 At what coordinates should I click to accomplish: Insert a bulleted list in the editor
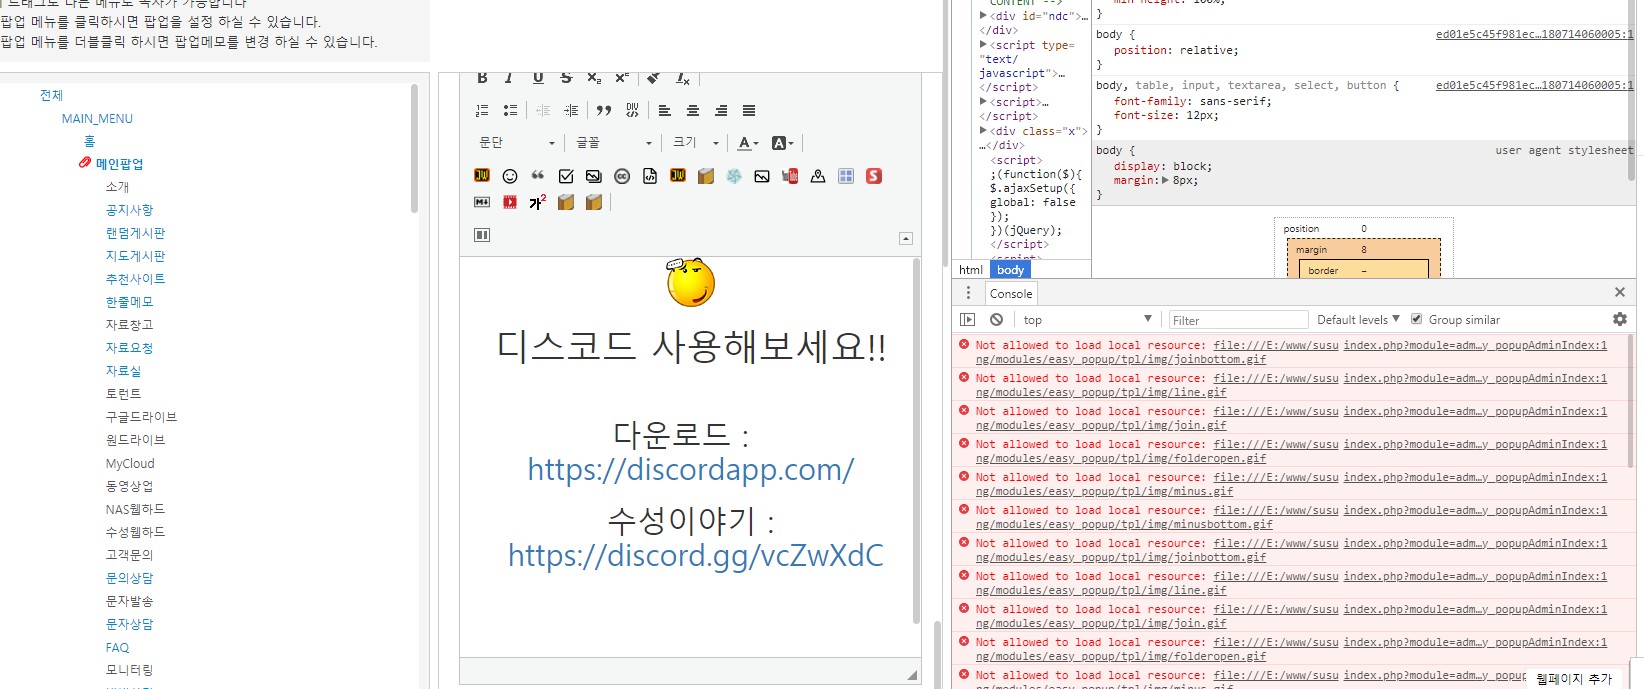[x=510, y=111]
